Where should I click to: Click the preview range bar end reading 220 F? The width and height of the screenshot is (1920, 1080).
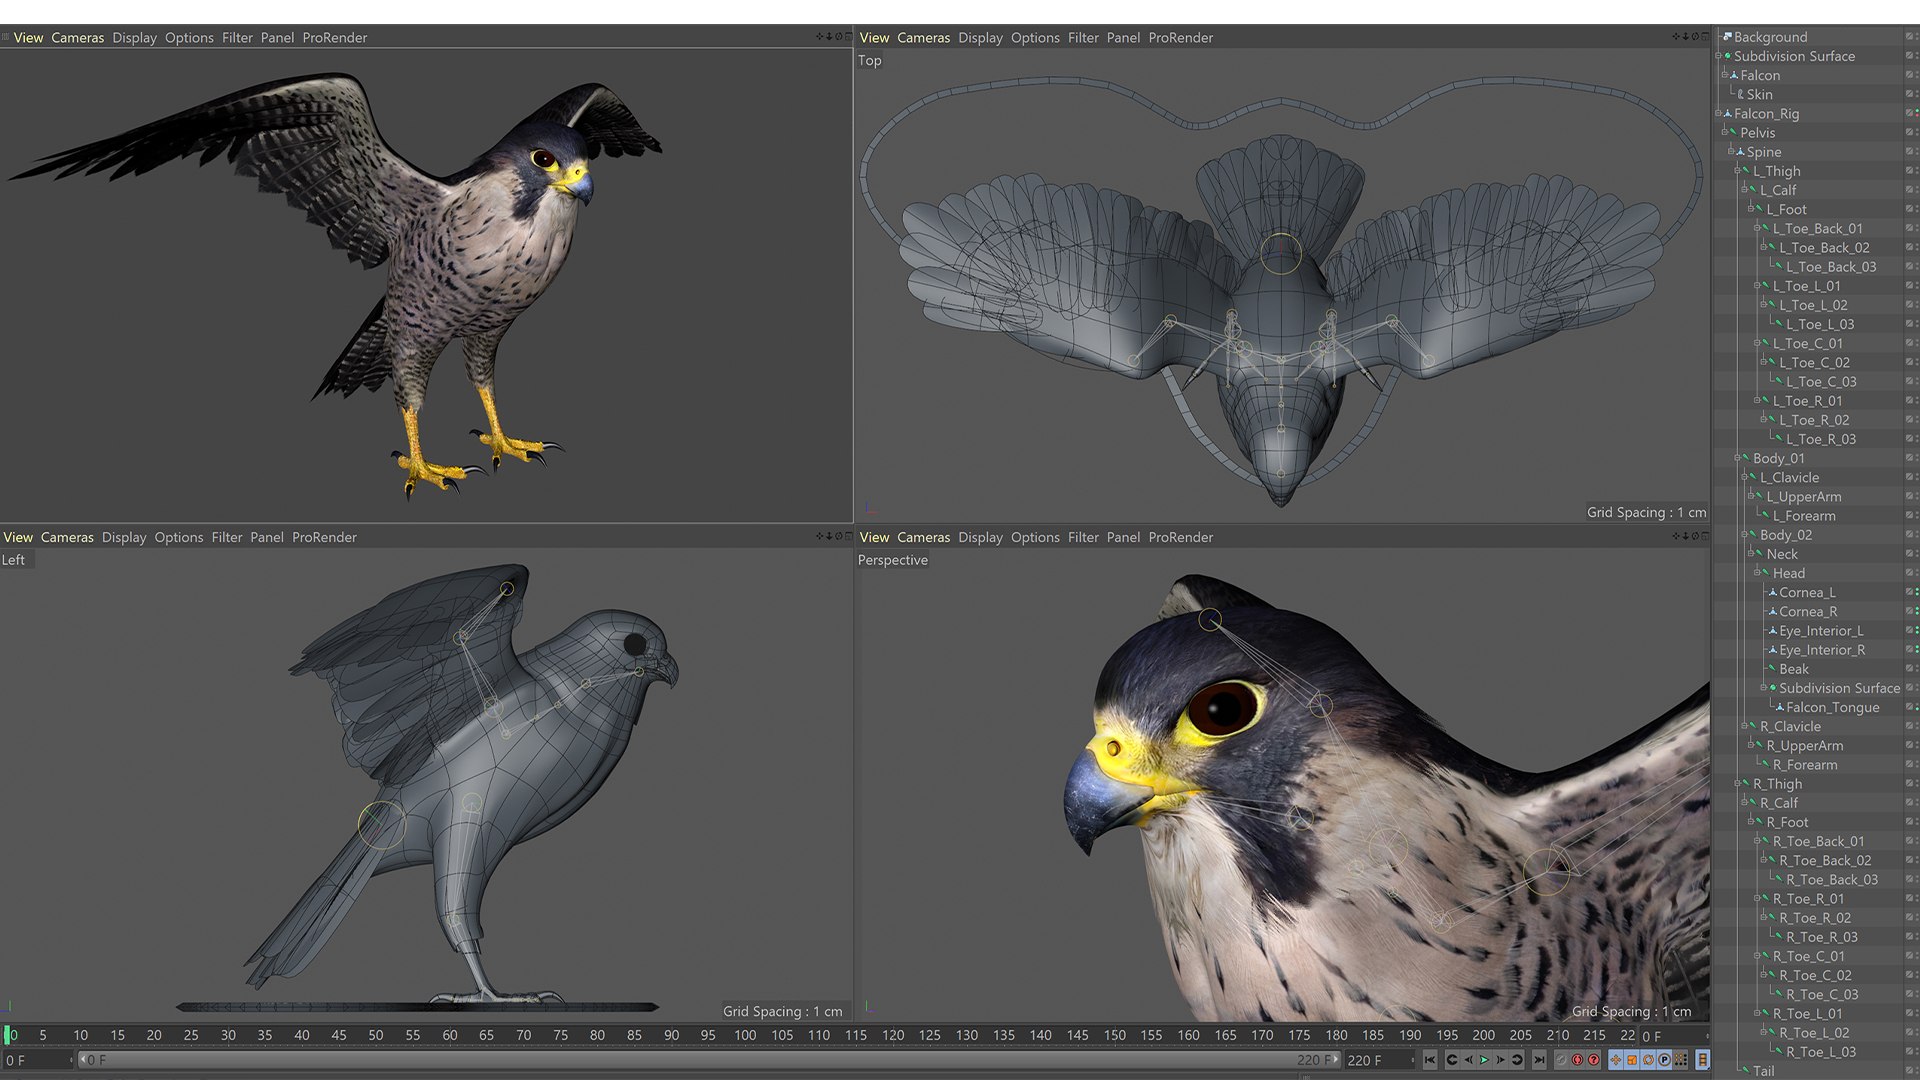tap(1315, 1060)
